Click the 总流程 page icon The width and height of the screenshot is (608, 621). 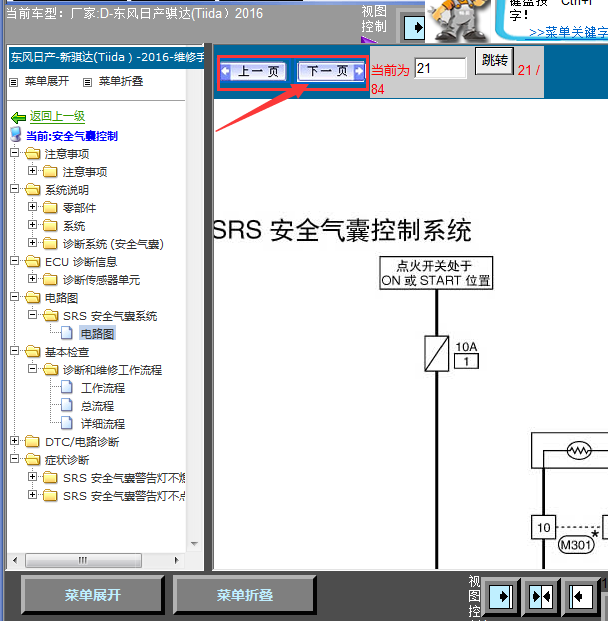67,405
